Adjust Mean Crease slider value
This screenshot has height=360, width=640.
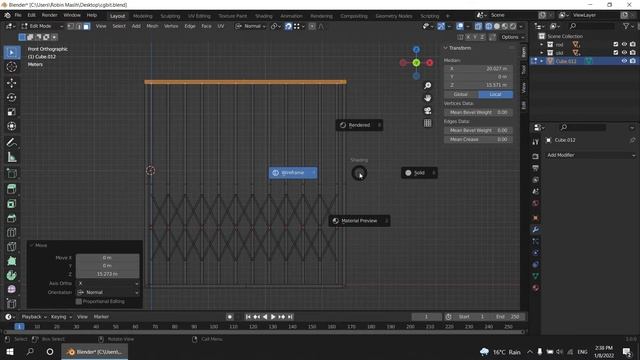(x=478, y=140)
